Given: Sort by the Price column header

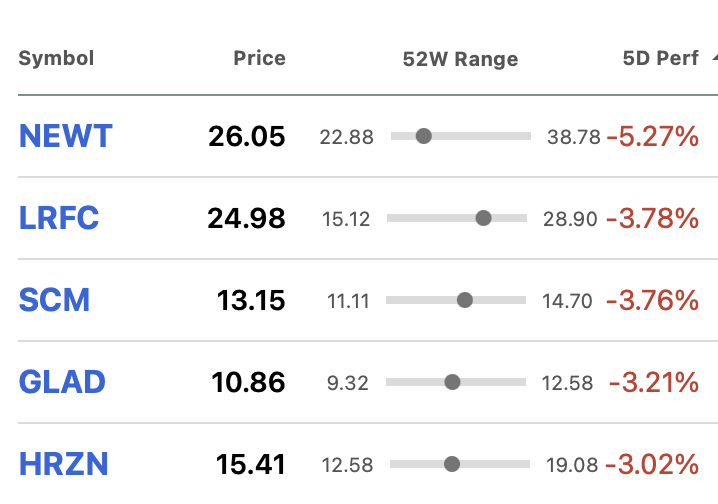Looking at the screenshot, I should [259, 59].
